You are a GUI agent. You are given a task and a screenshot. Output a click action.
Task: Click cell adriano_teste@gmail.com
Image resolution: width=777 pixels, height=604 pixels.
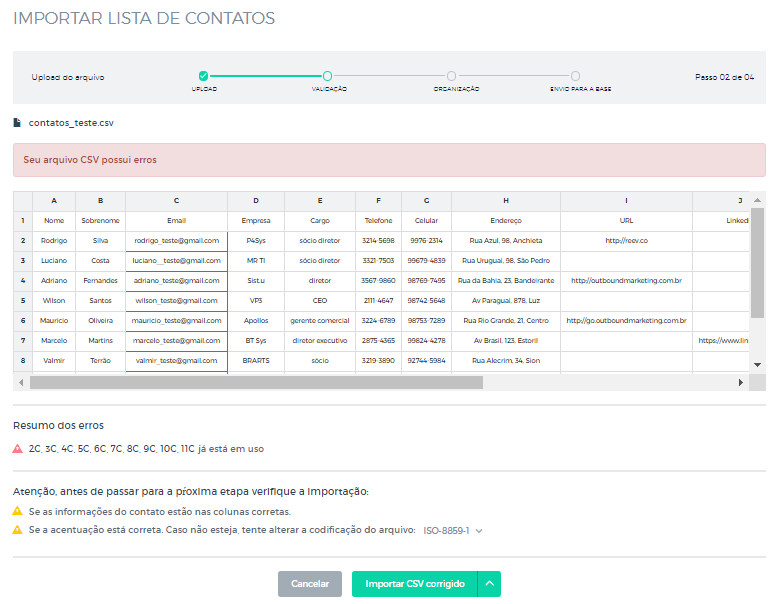pyautogui.click(x=176, y=280)
